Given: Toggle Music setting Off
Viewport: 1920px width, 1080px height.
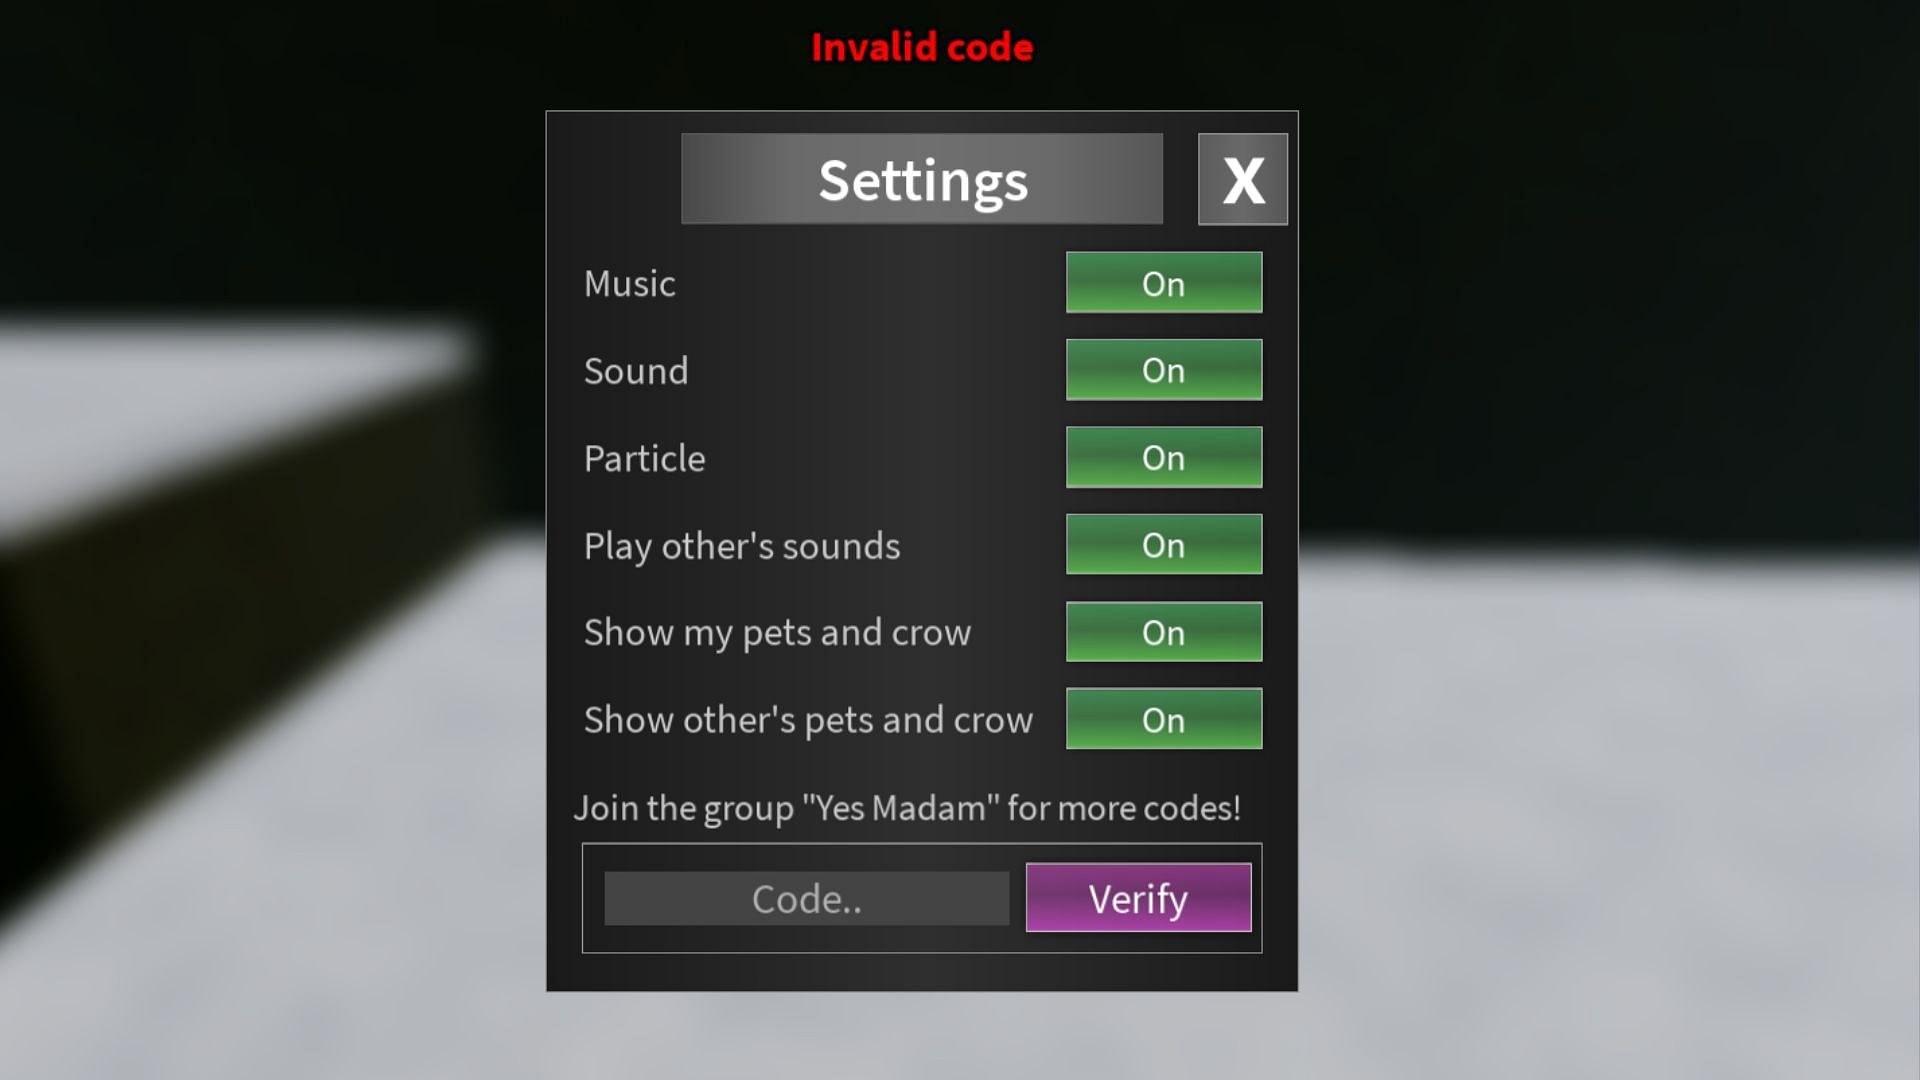Looking at the screenshot, I should (1163, 282).
